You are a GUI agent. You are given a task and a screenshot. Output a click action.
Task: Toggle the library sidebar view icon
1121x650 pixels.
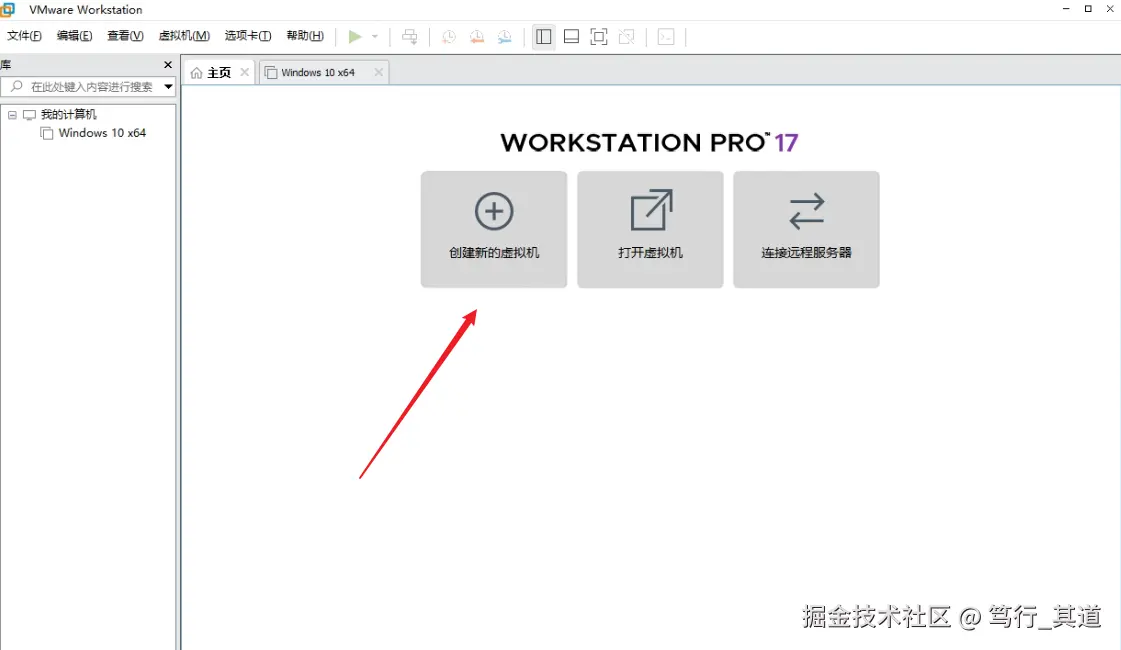click(x=543, y=36)
